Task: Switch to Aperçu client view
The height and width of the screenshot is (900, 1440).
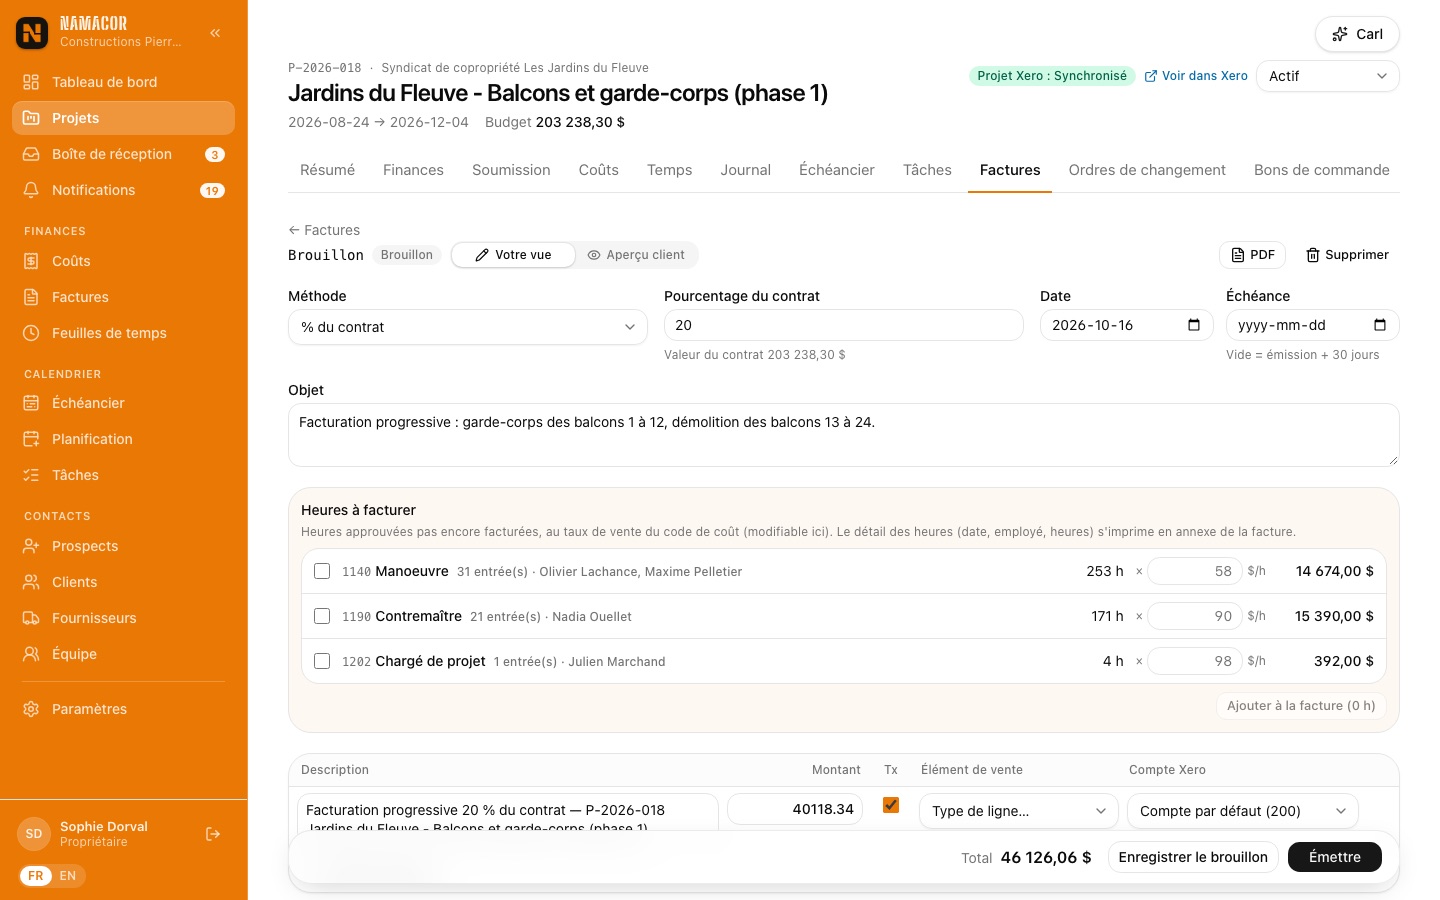Action: (636, 255)
